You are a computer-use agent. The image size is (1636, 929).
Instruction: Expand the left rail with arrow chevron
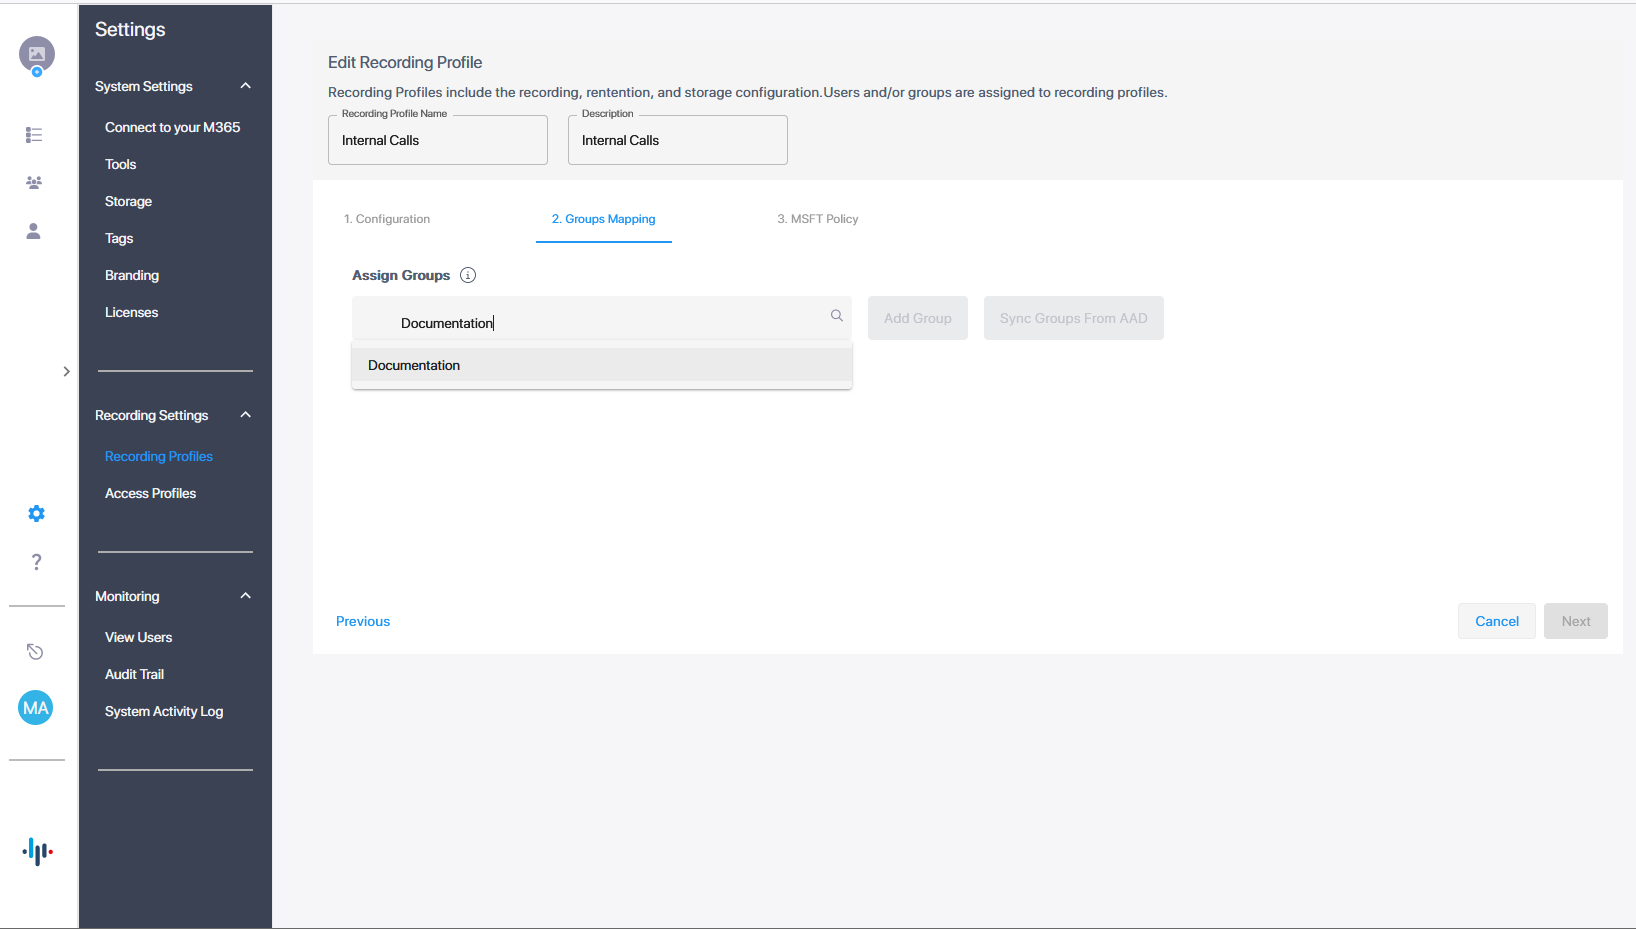point(66,372)
